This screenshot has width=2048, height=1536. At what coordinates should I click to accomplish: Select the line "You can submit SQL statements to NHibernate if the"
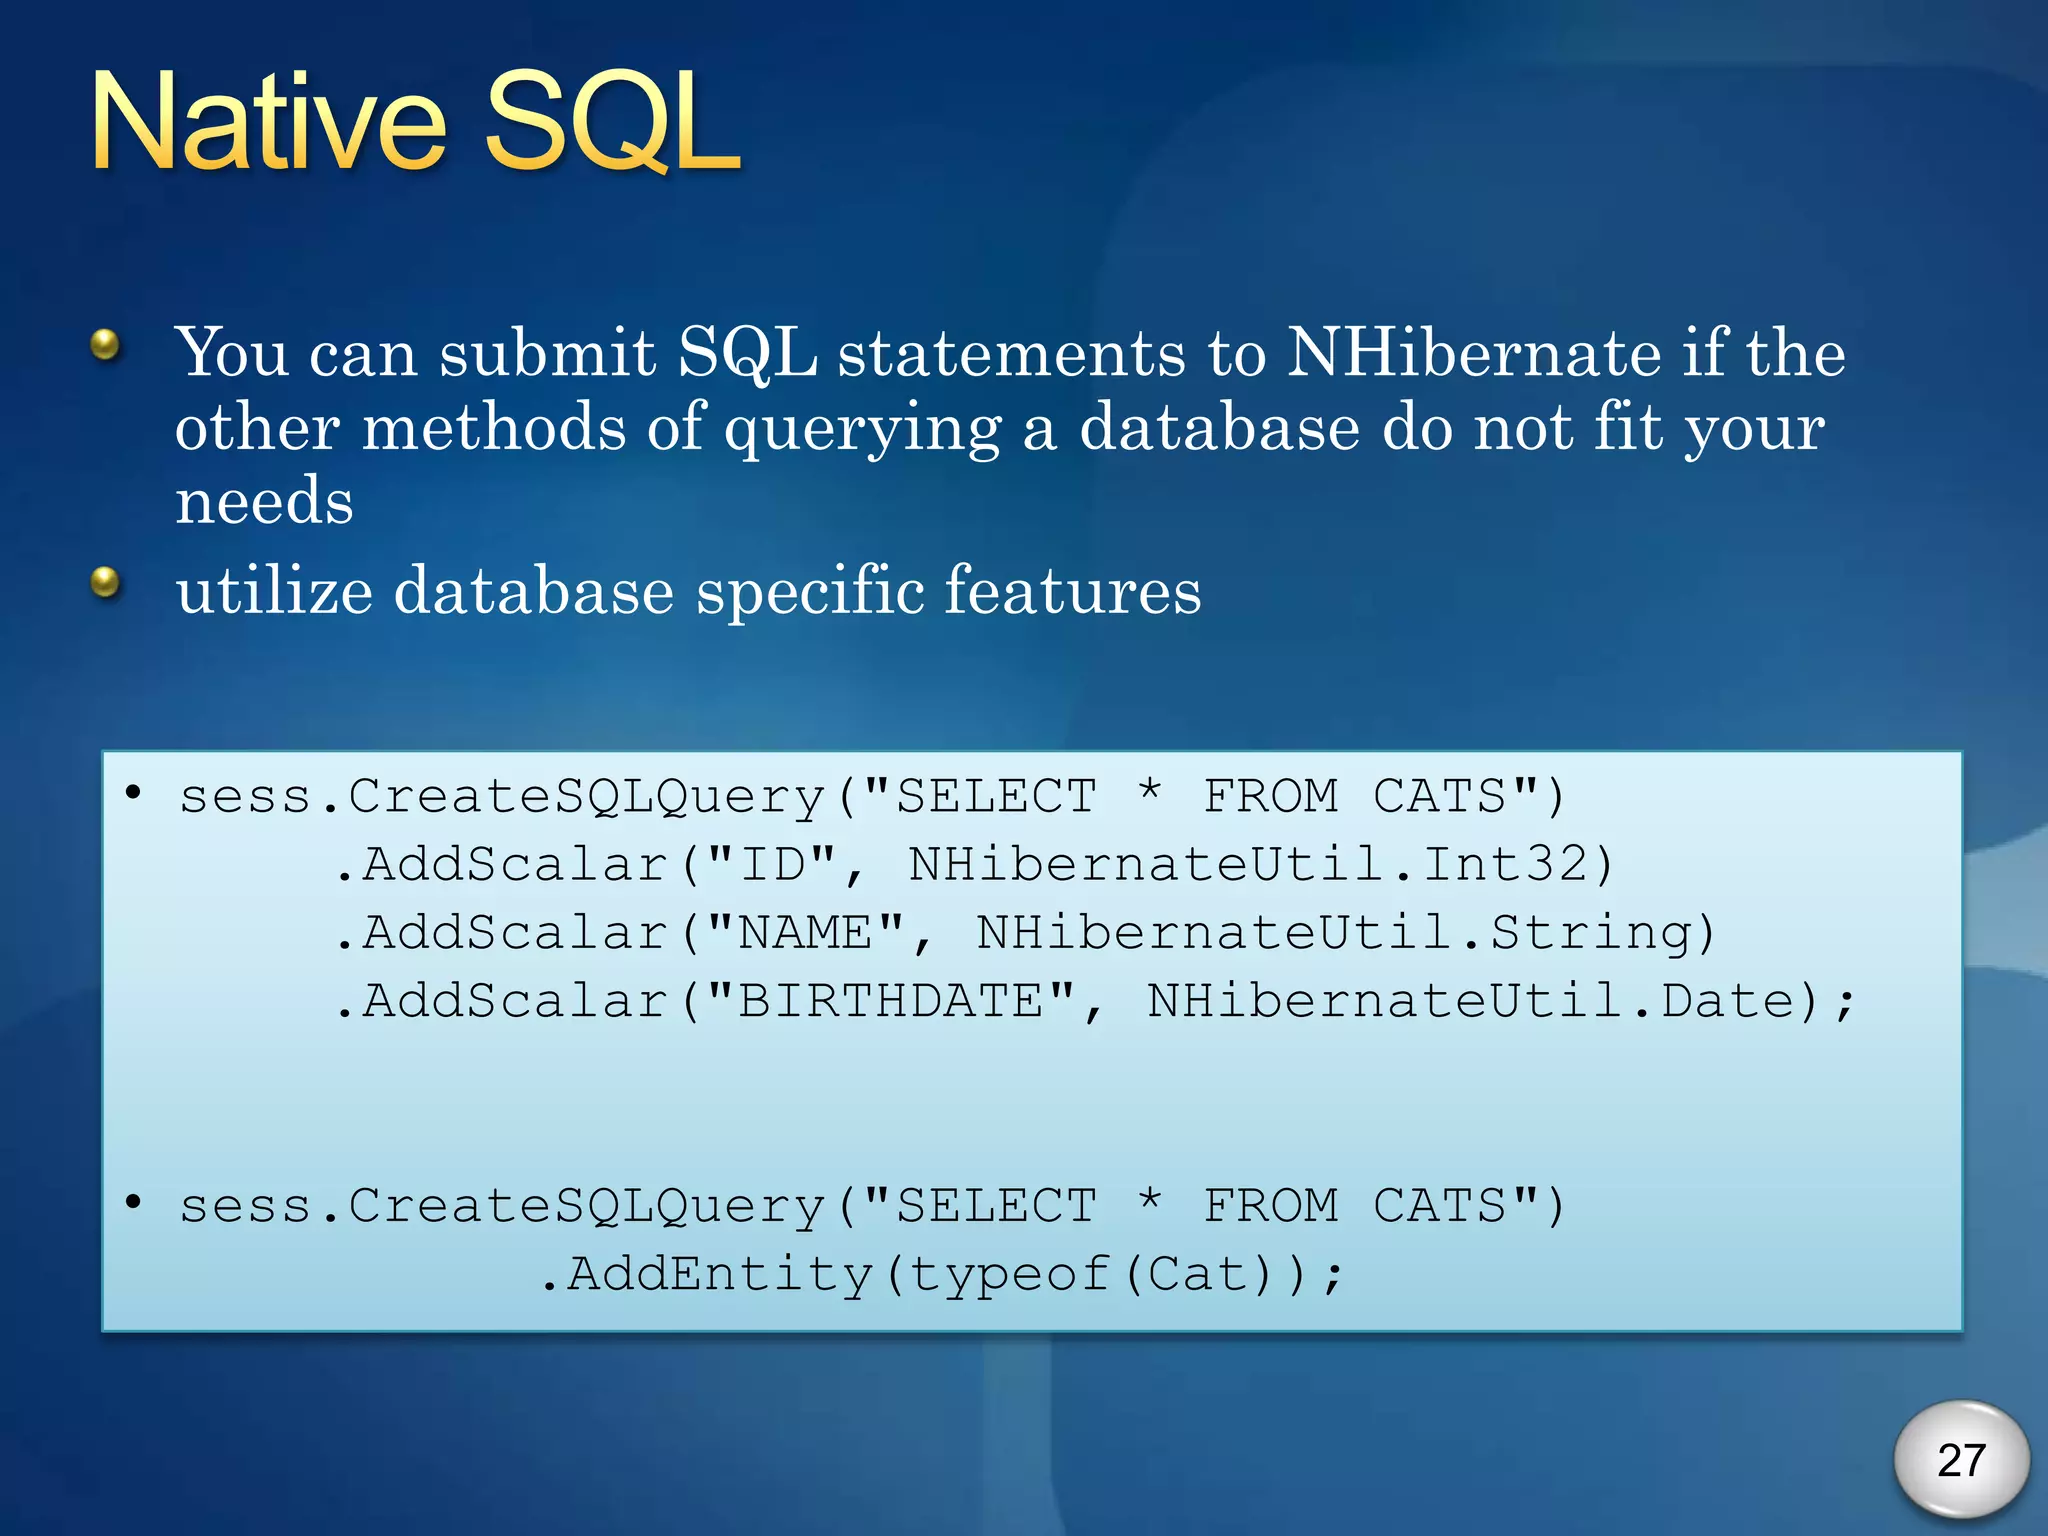[x=1011, y=353]
